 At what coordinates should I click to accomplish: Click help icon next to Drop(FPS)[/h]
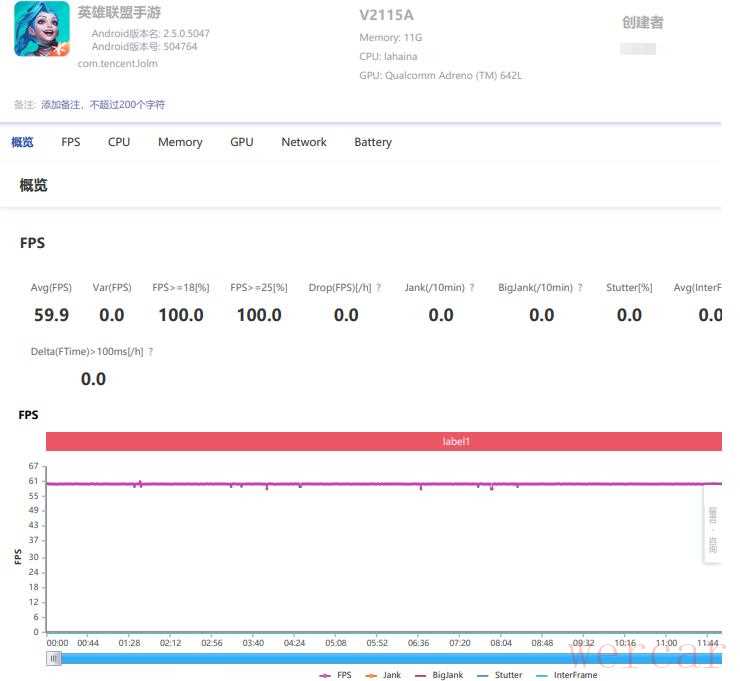(x=379, y=288)
